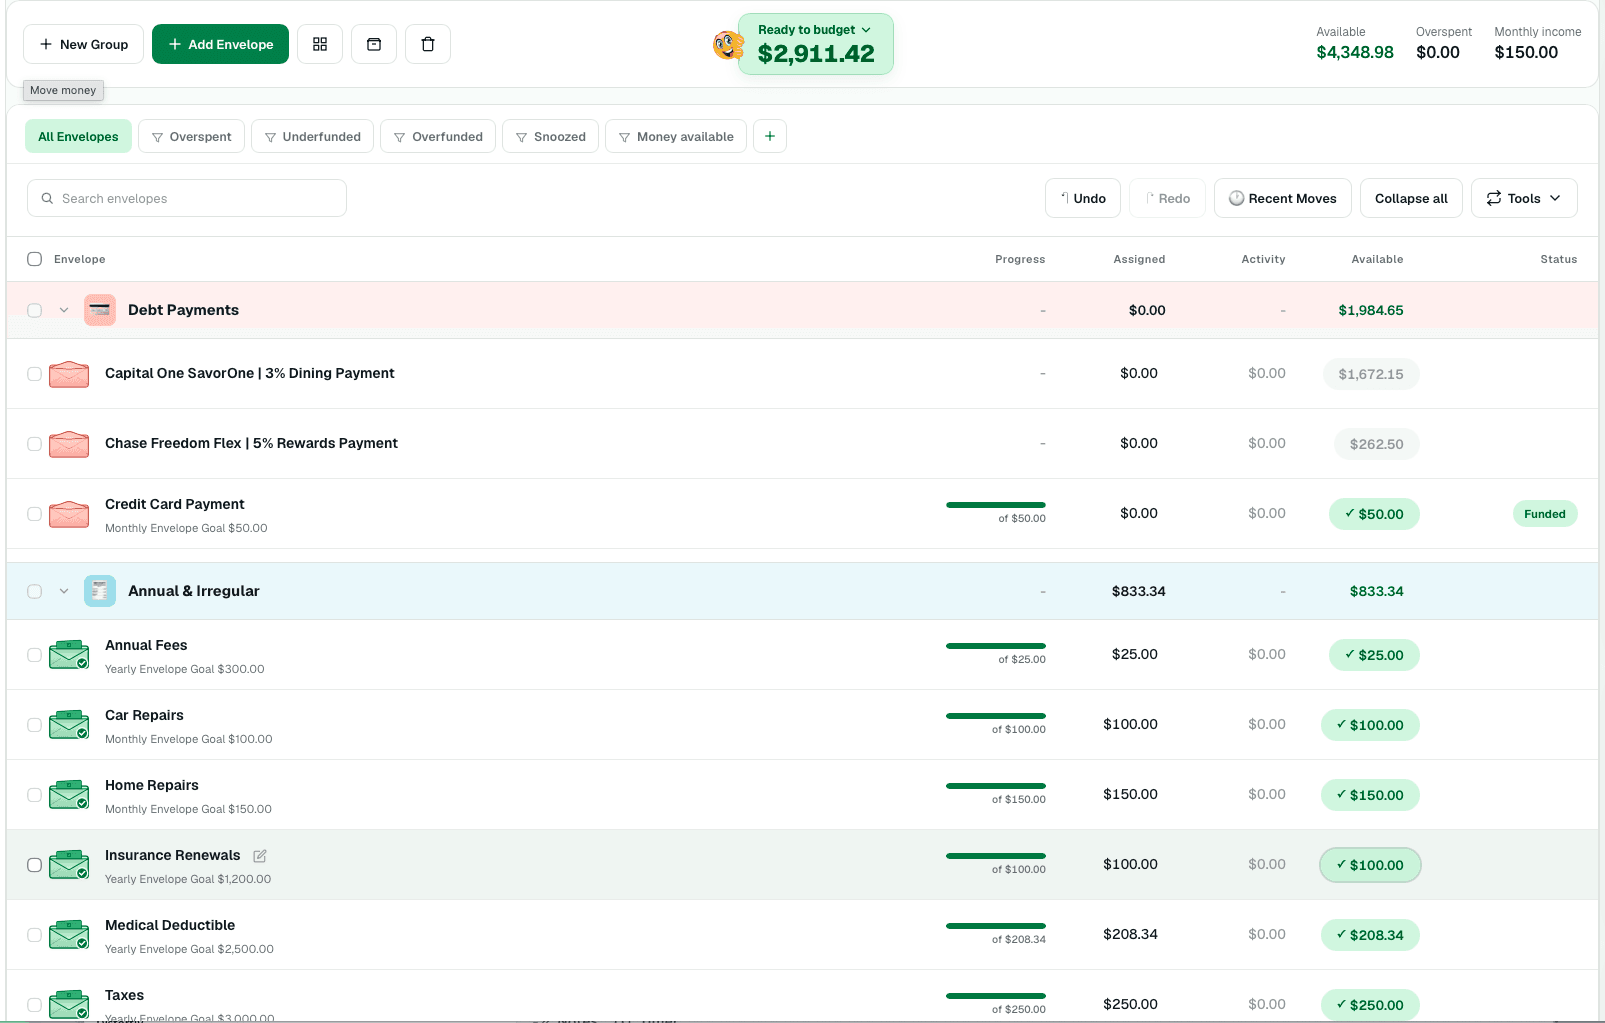Click Annual Fees progress bar
Viewport: 1605px width, 1023px height.
[996, 646]
